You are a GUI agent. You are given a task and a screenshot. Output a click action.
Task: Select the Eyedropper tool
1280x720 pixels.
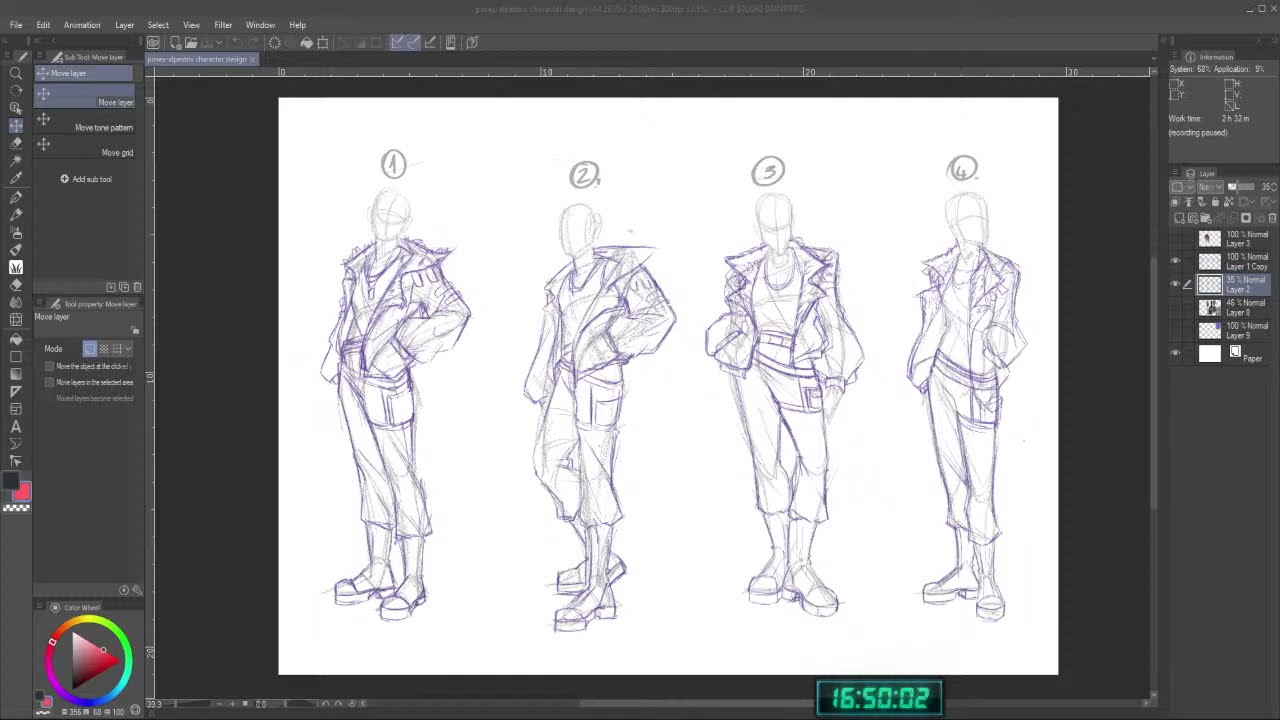[x=16, y=178]
